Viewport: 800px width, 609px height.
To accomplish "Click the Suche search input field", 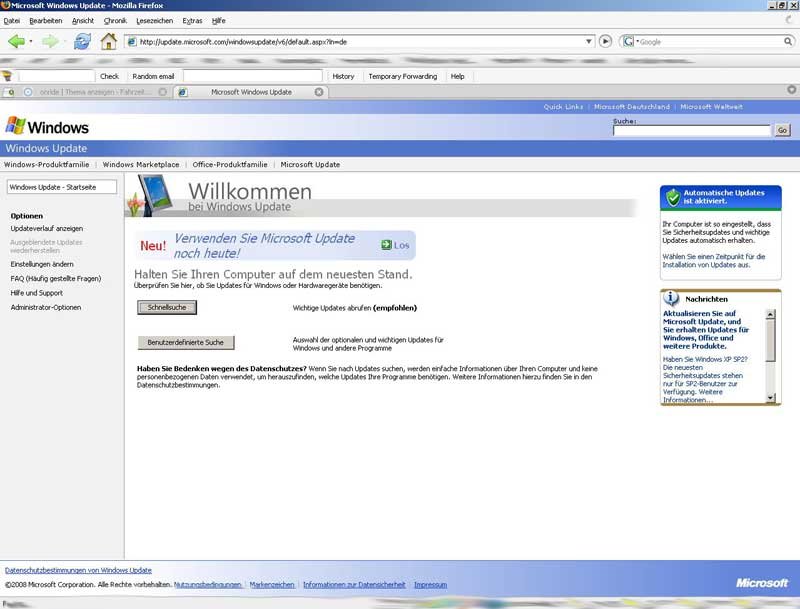I will point(692,131).
